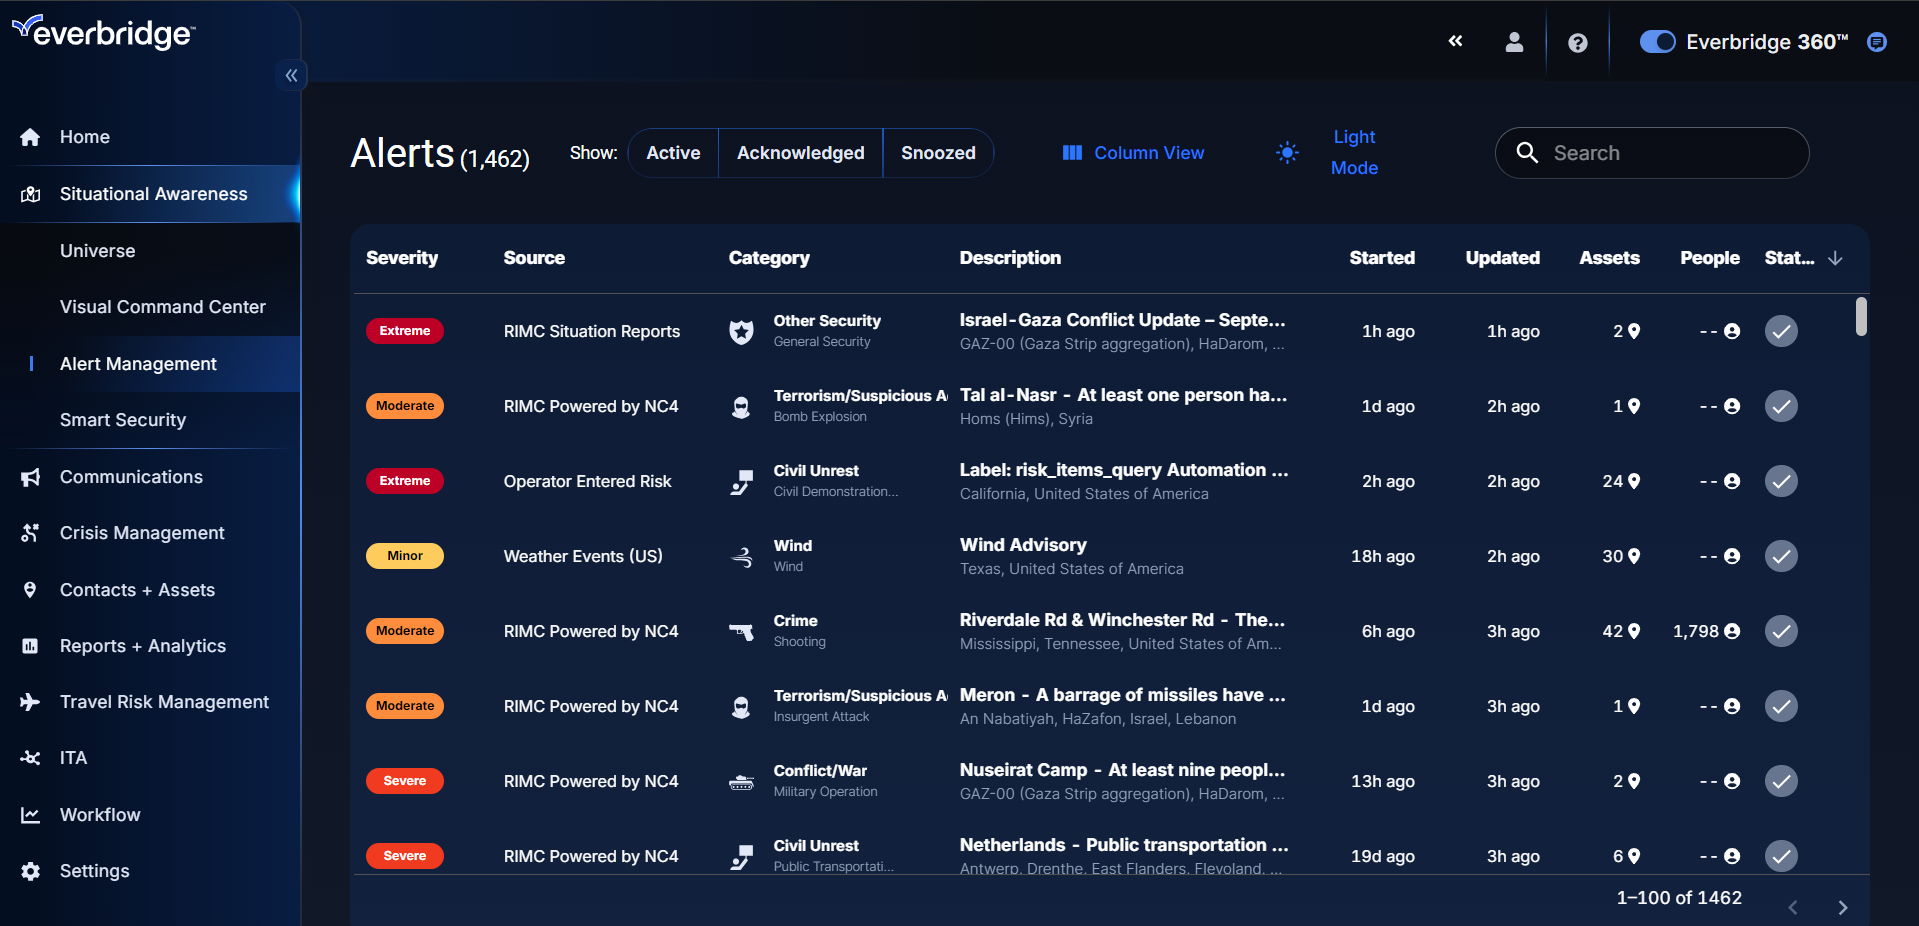Collapse the top bar double-chevron icon
The width and height of the screenshot is (1919, 926).
pyautogui.click(x=1455, y=41)
